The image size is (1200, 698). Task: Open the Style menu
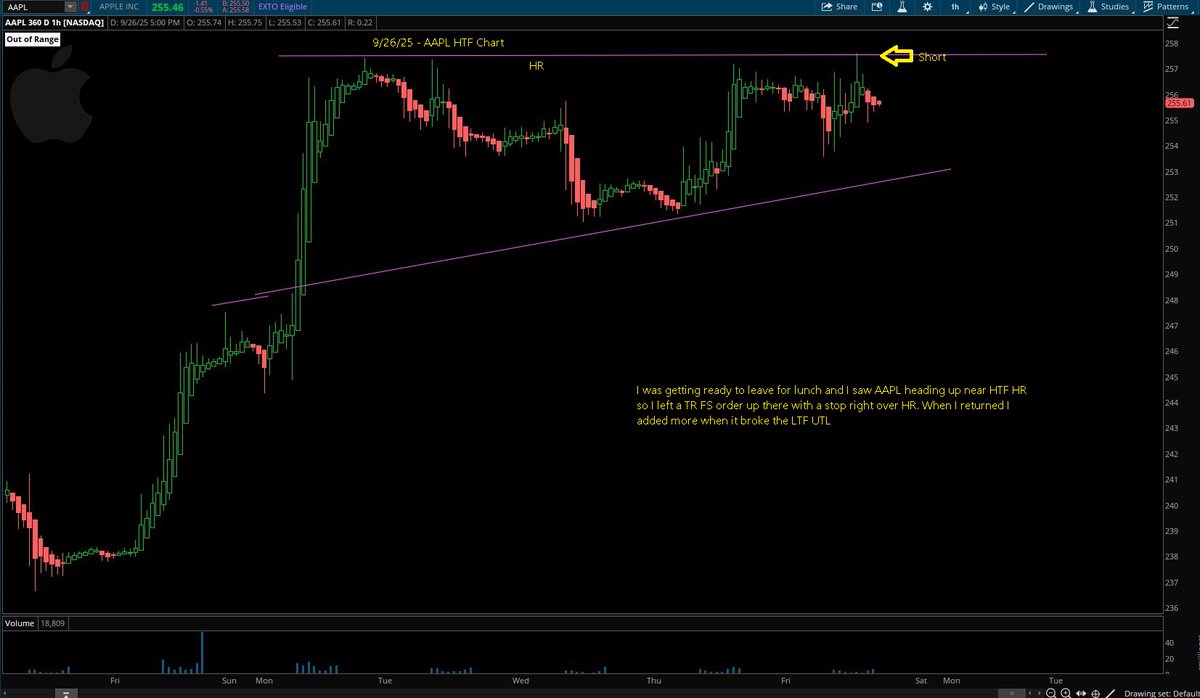994,7
